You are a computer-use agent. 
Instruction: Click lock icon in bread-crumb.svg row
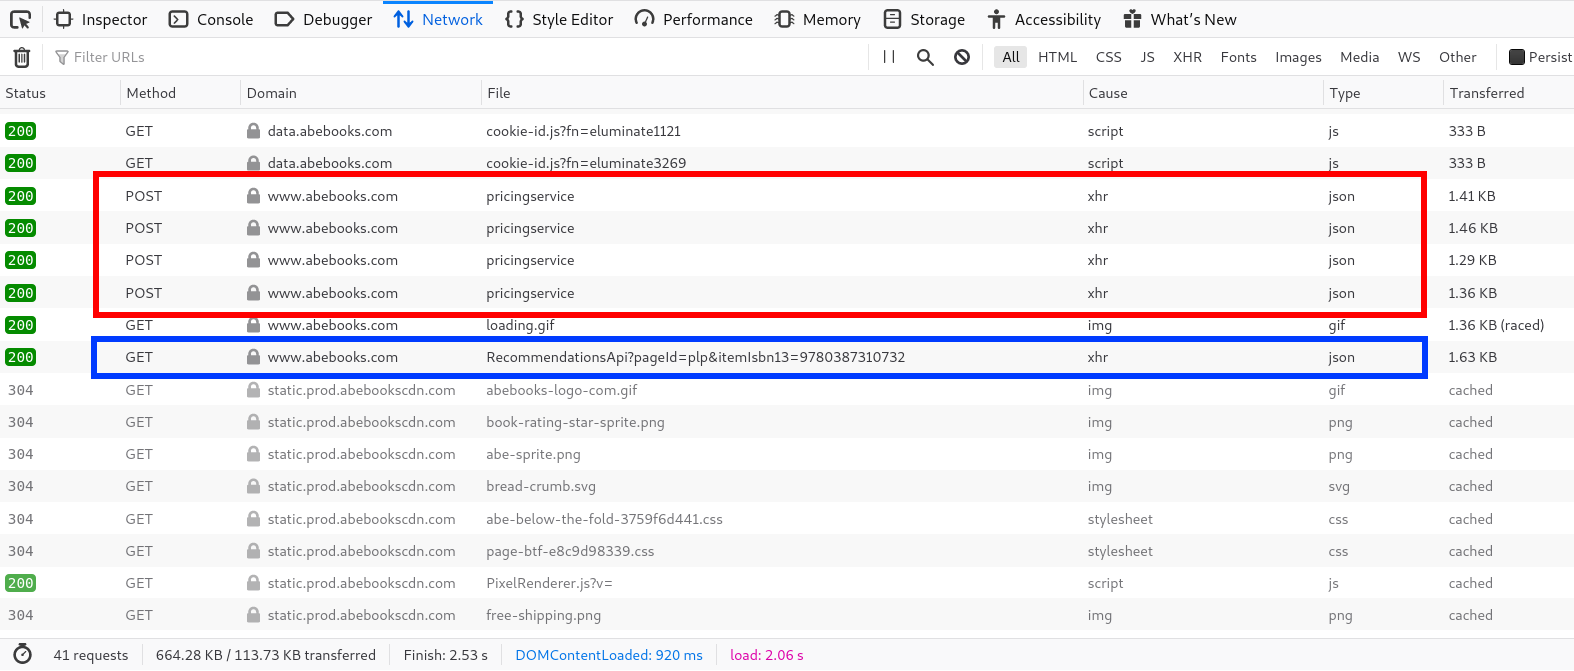coord(254,486)
